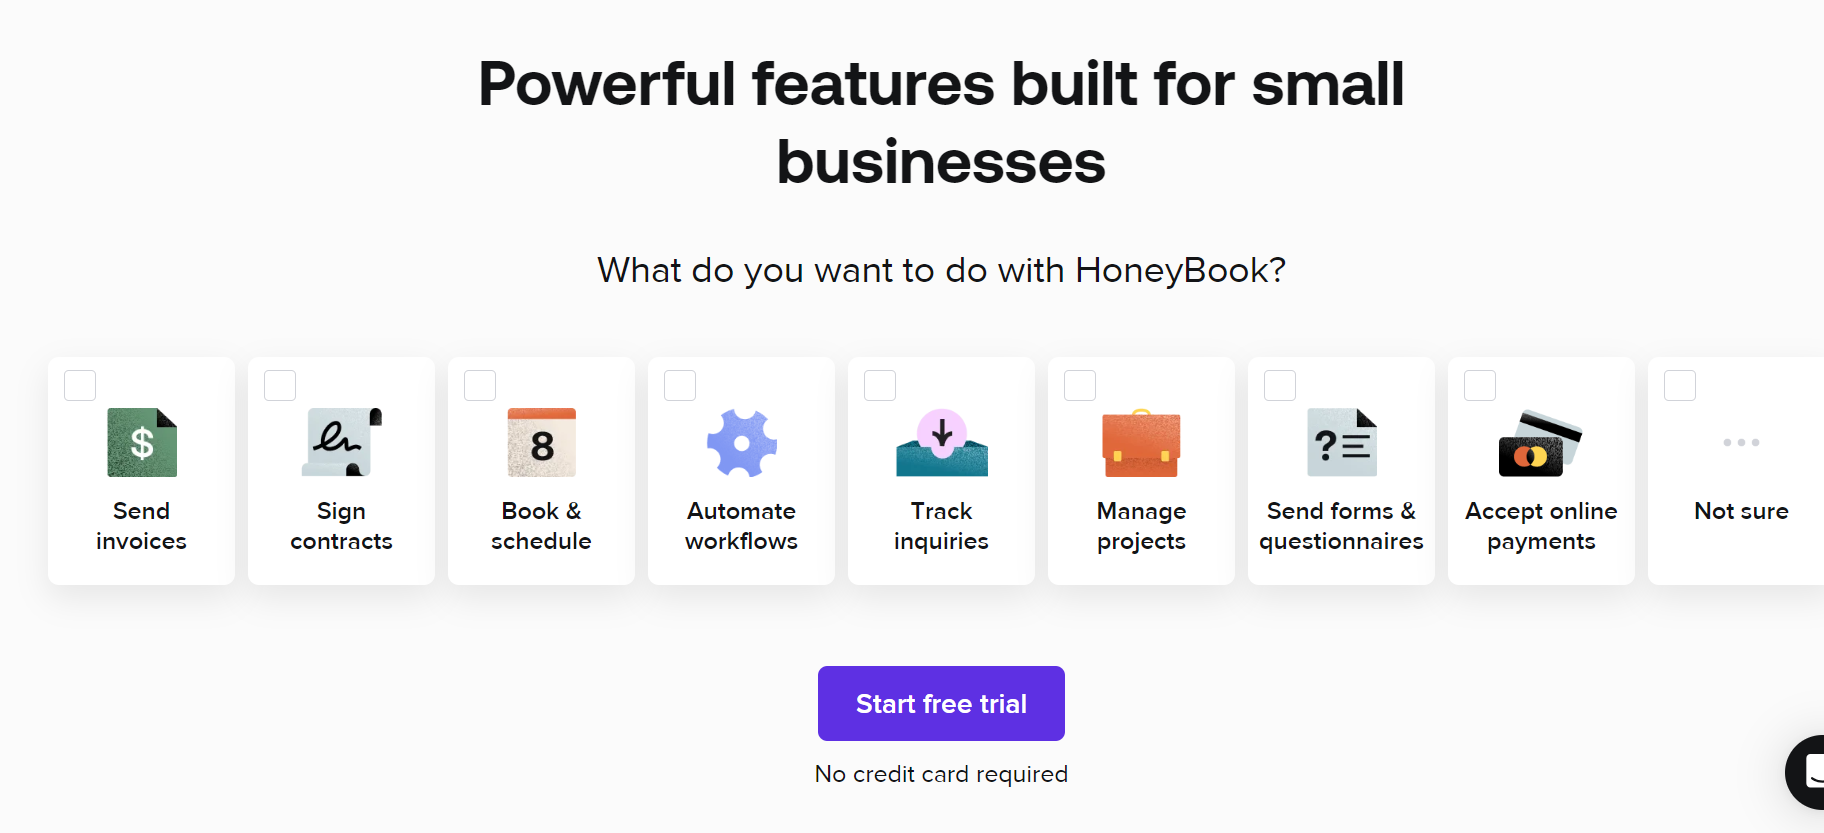
Task: Select the Send forms & questionnaires card
Action: point(1341,470)
